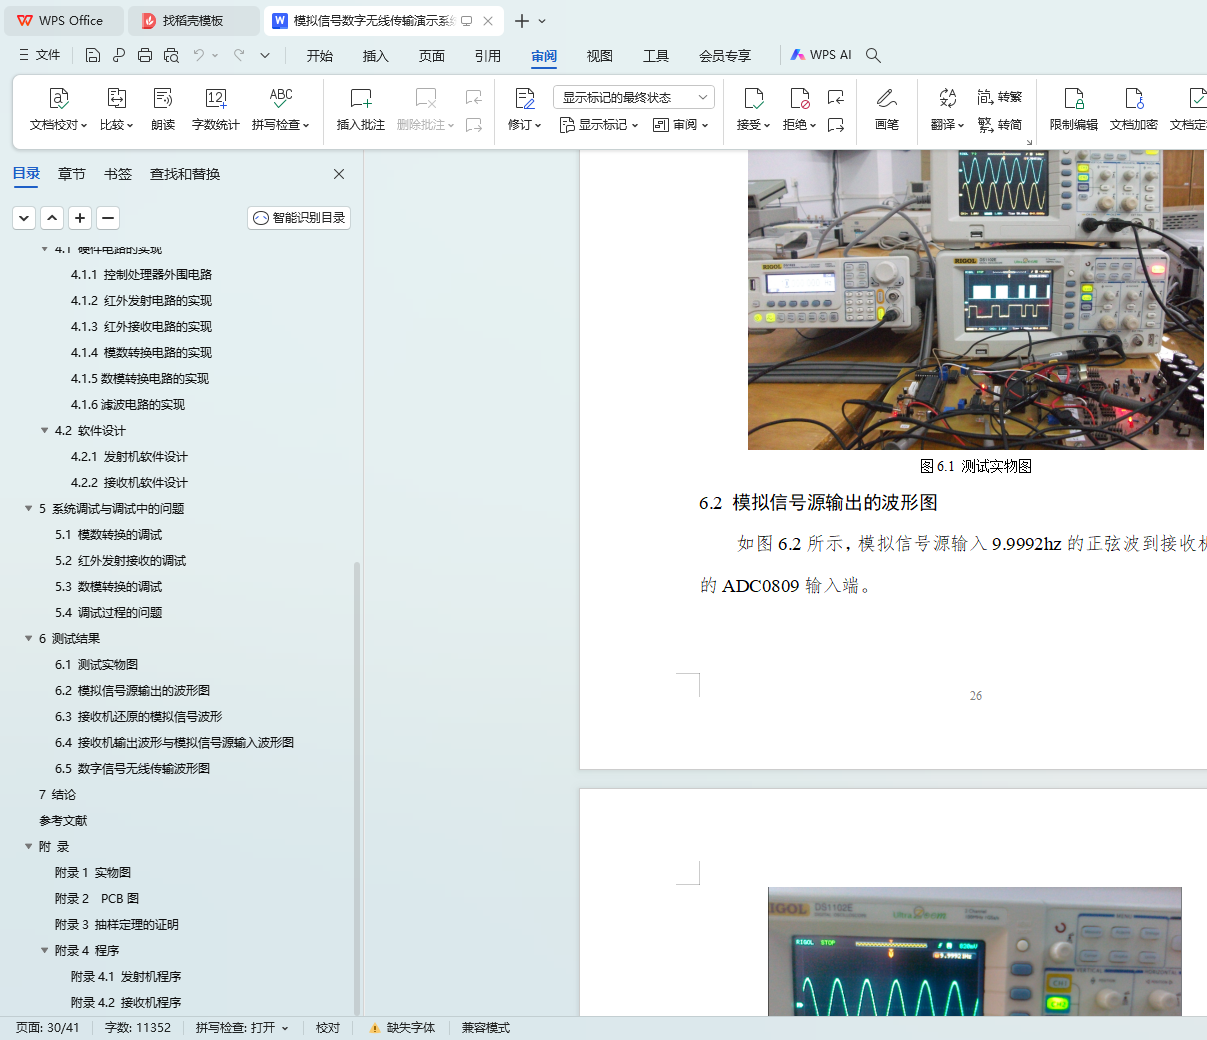The height and width of the screenshot is (1040, 1207).
Task: Click the undo arrow icon
Action: point(199,55)
